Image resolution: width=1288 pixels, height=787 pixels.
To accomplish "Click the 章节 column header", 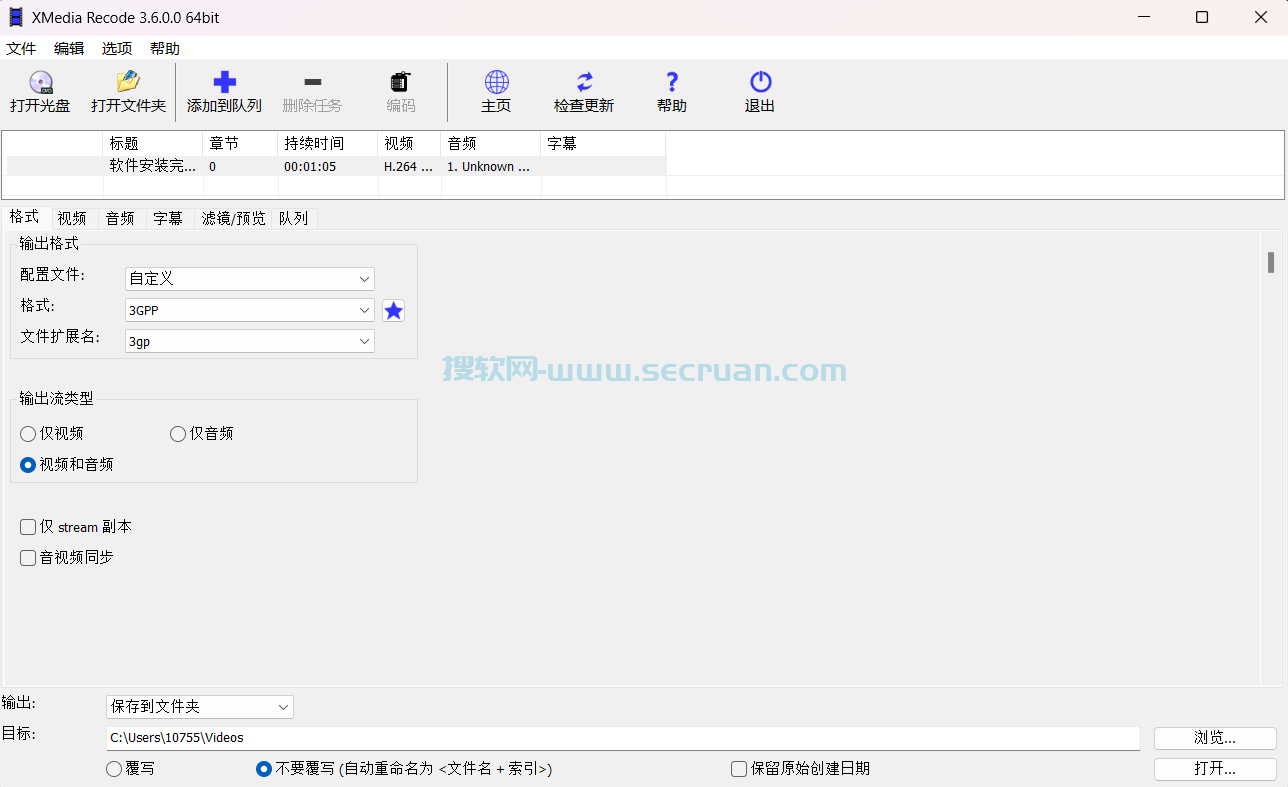I will (240, 143).
